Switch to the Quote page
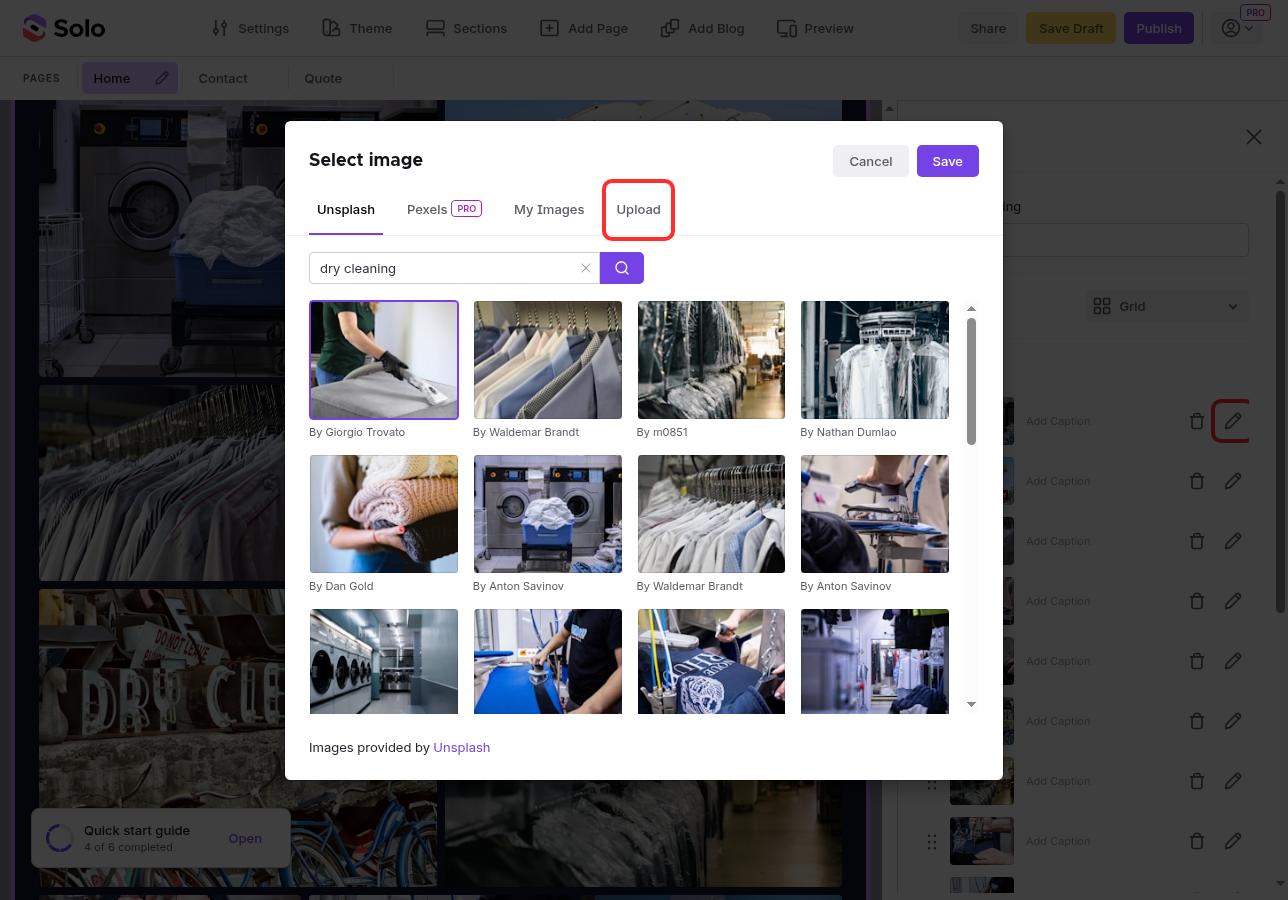The width and height of the screenshot is (1288, 900). click(x=323, y=78)
